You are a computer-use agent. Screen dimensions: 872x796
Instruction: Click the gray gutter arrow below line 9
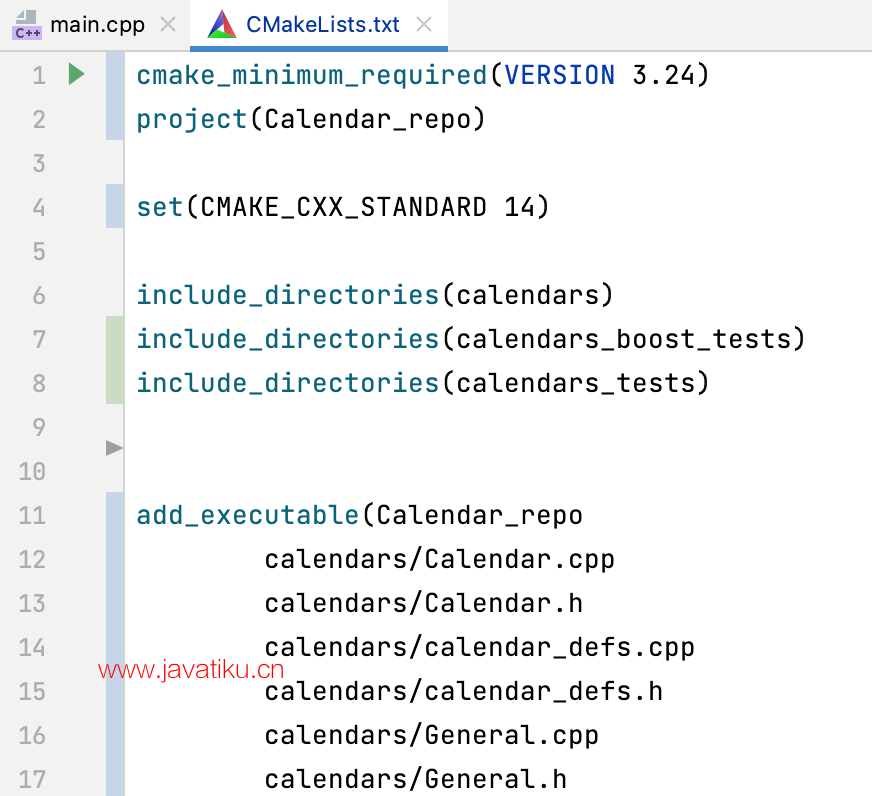click(x=114, y=449)
